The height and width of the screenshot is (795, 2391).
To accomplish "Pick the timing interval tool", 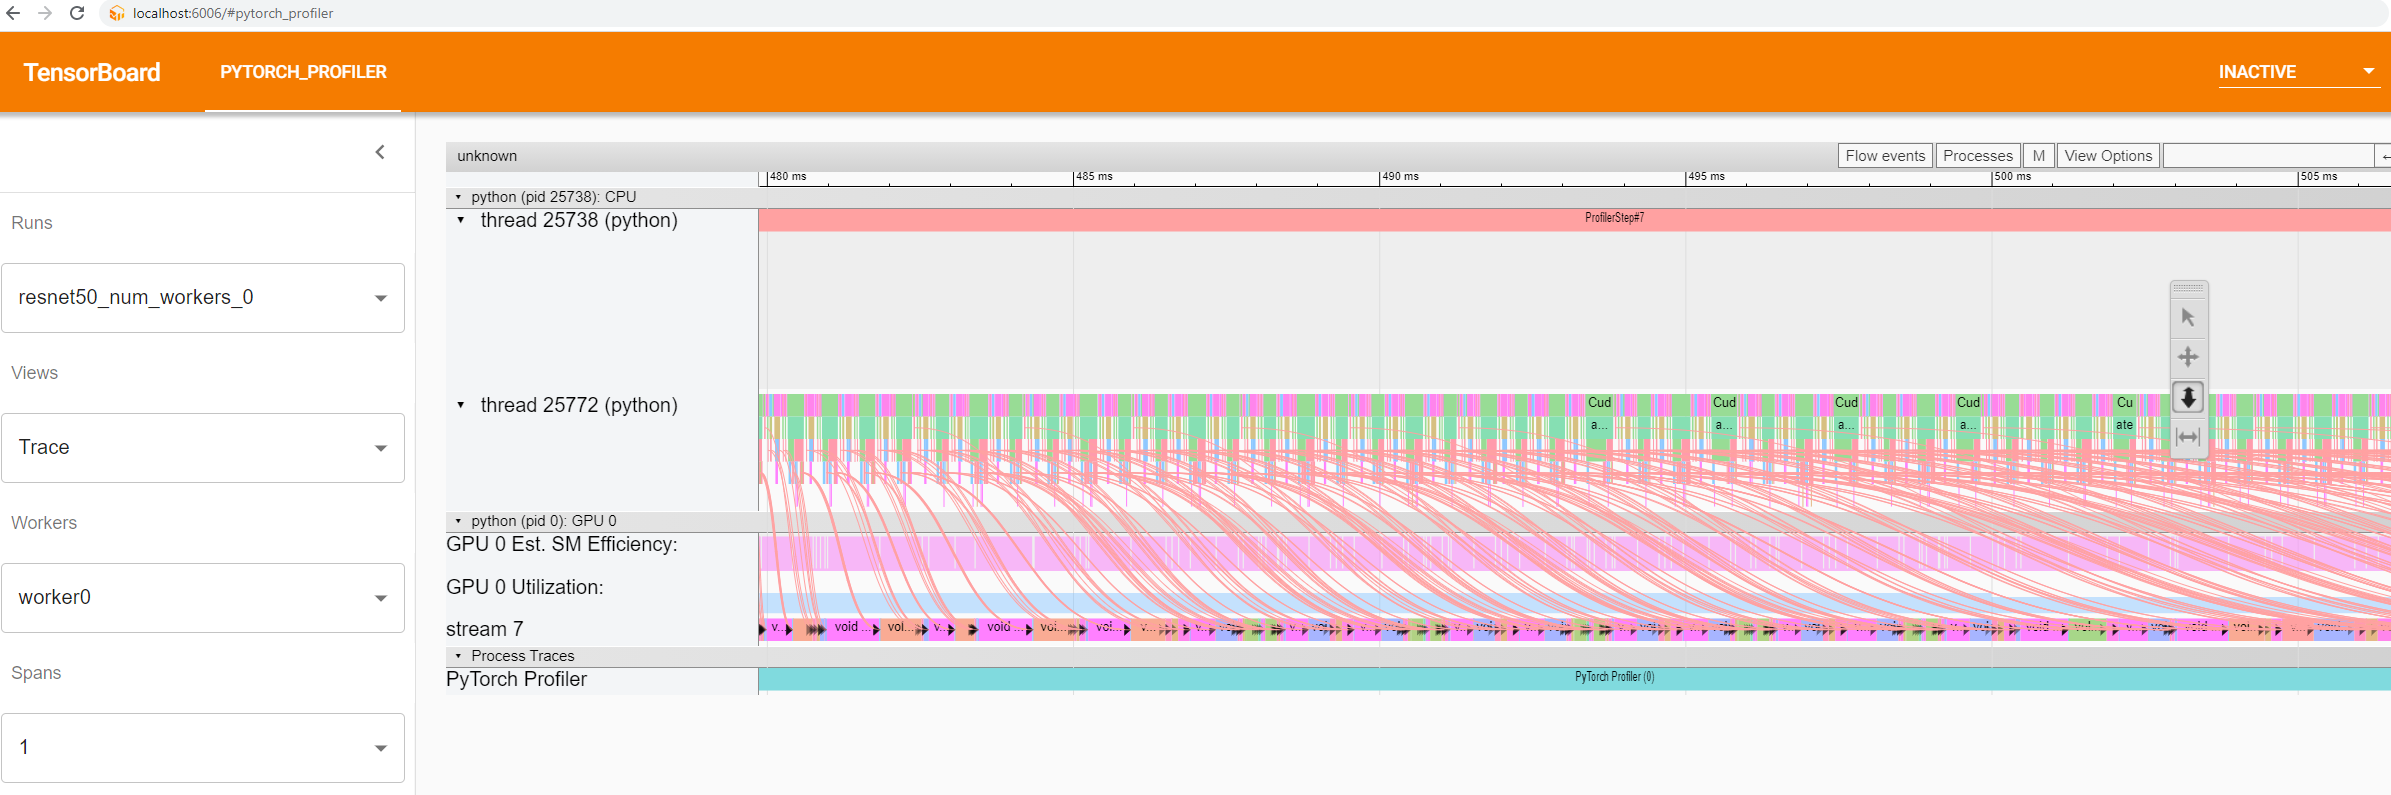I will tap(2188, 437).
